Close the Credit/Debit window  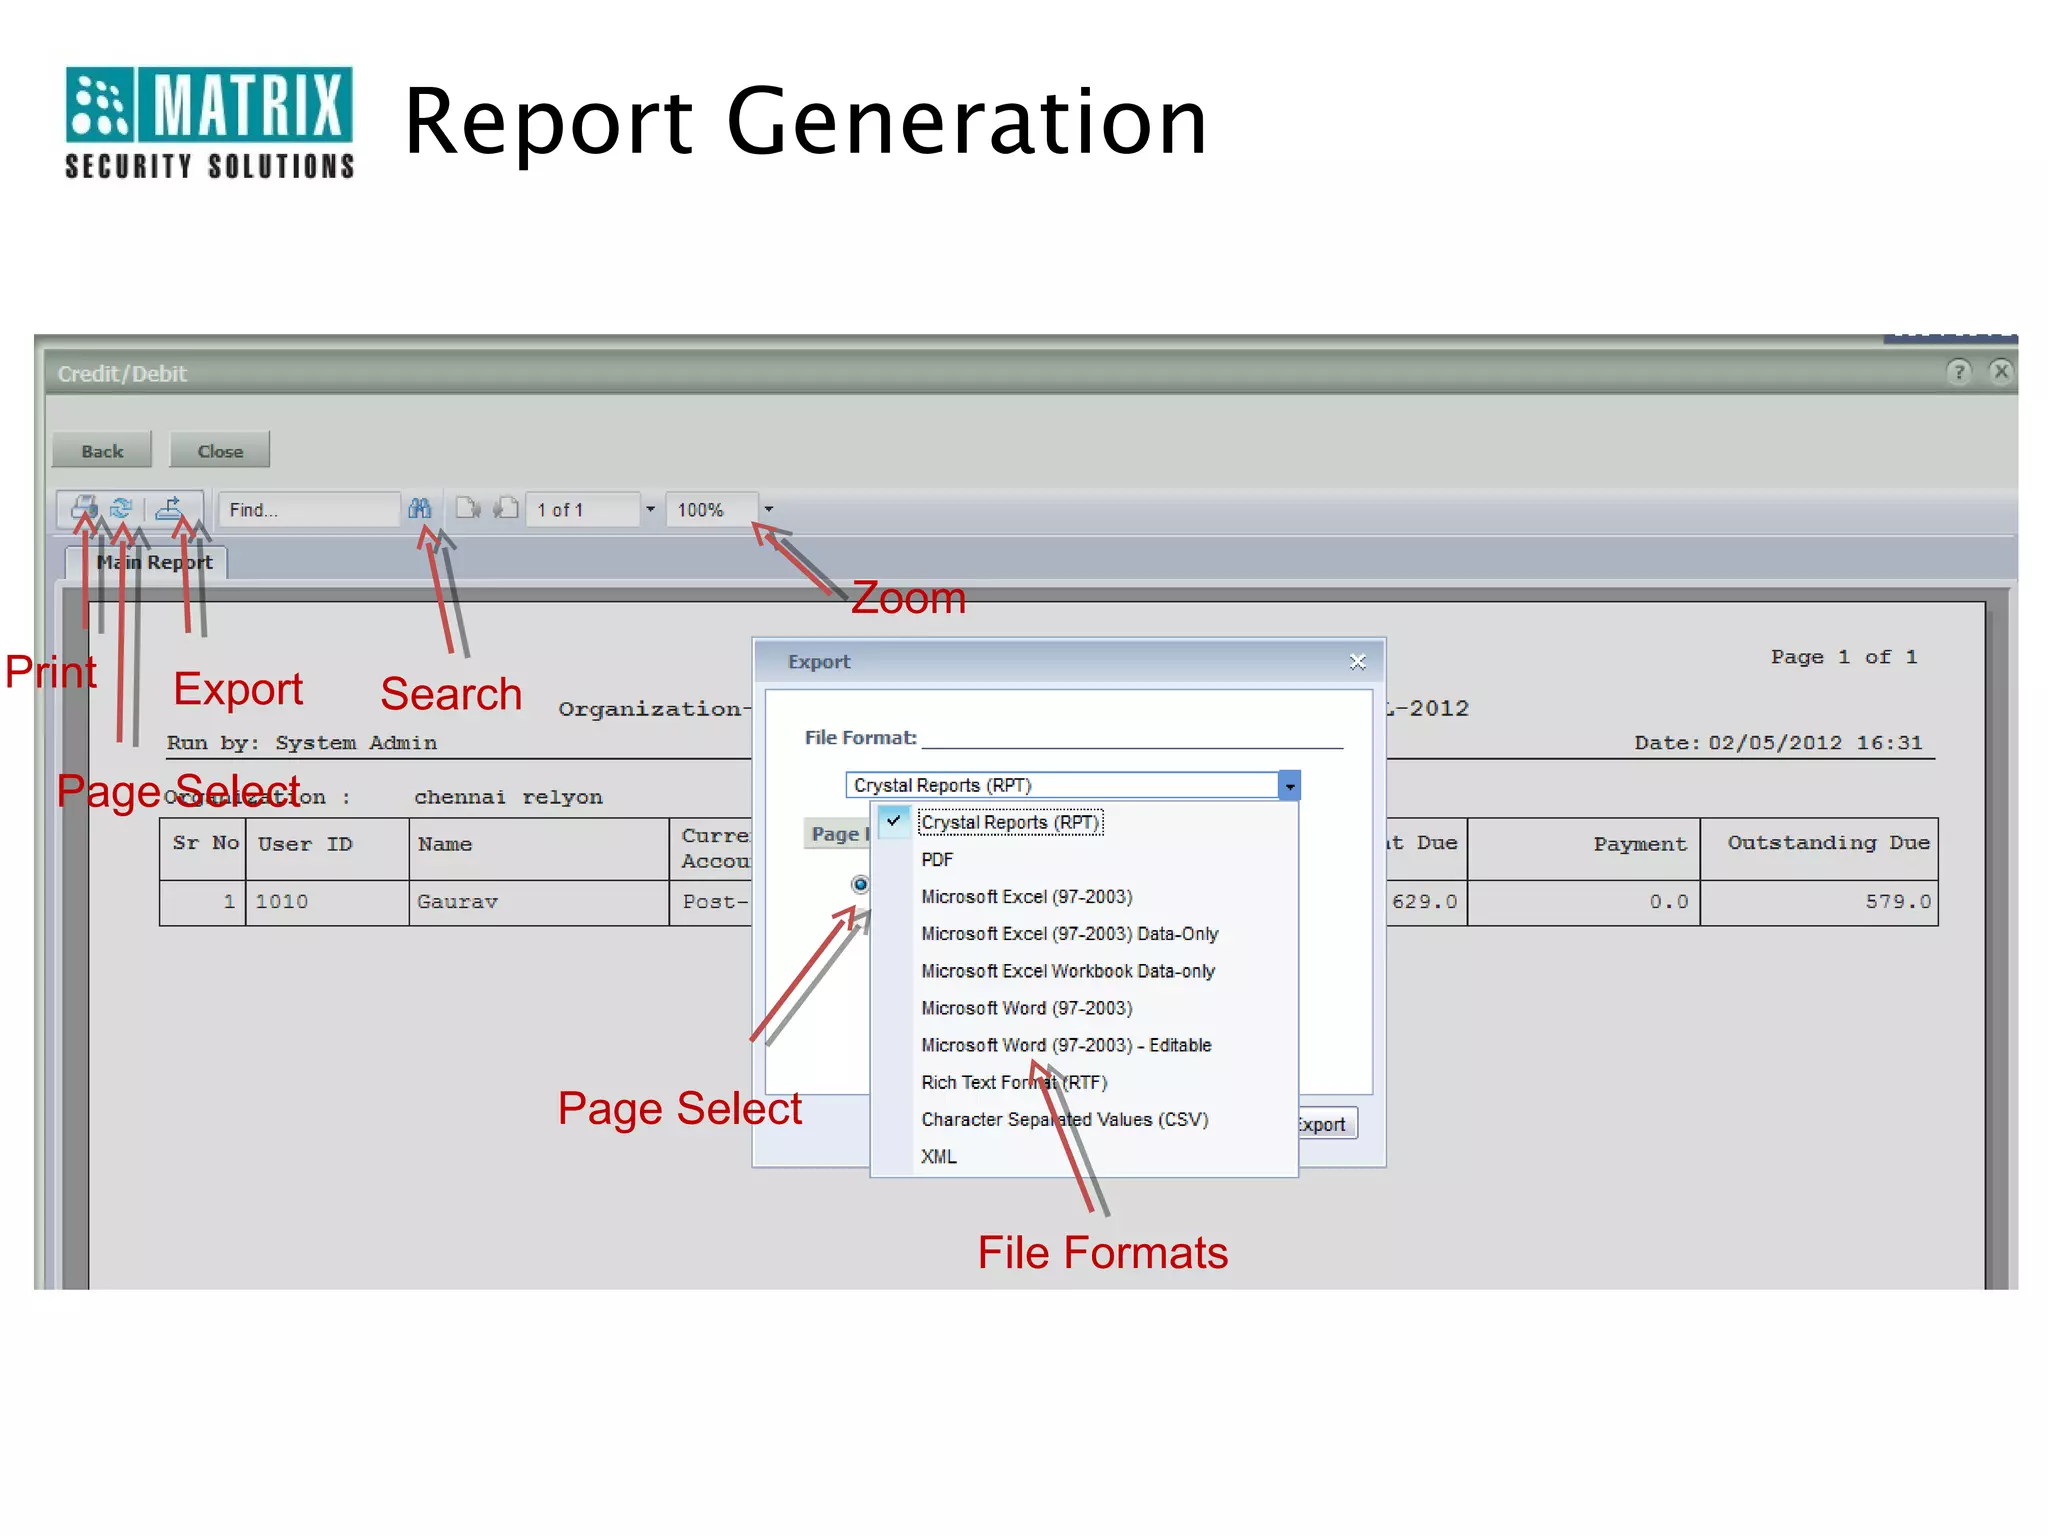tap(2000, 372)
